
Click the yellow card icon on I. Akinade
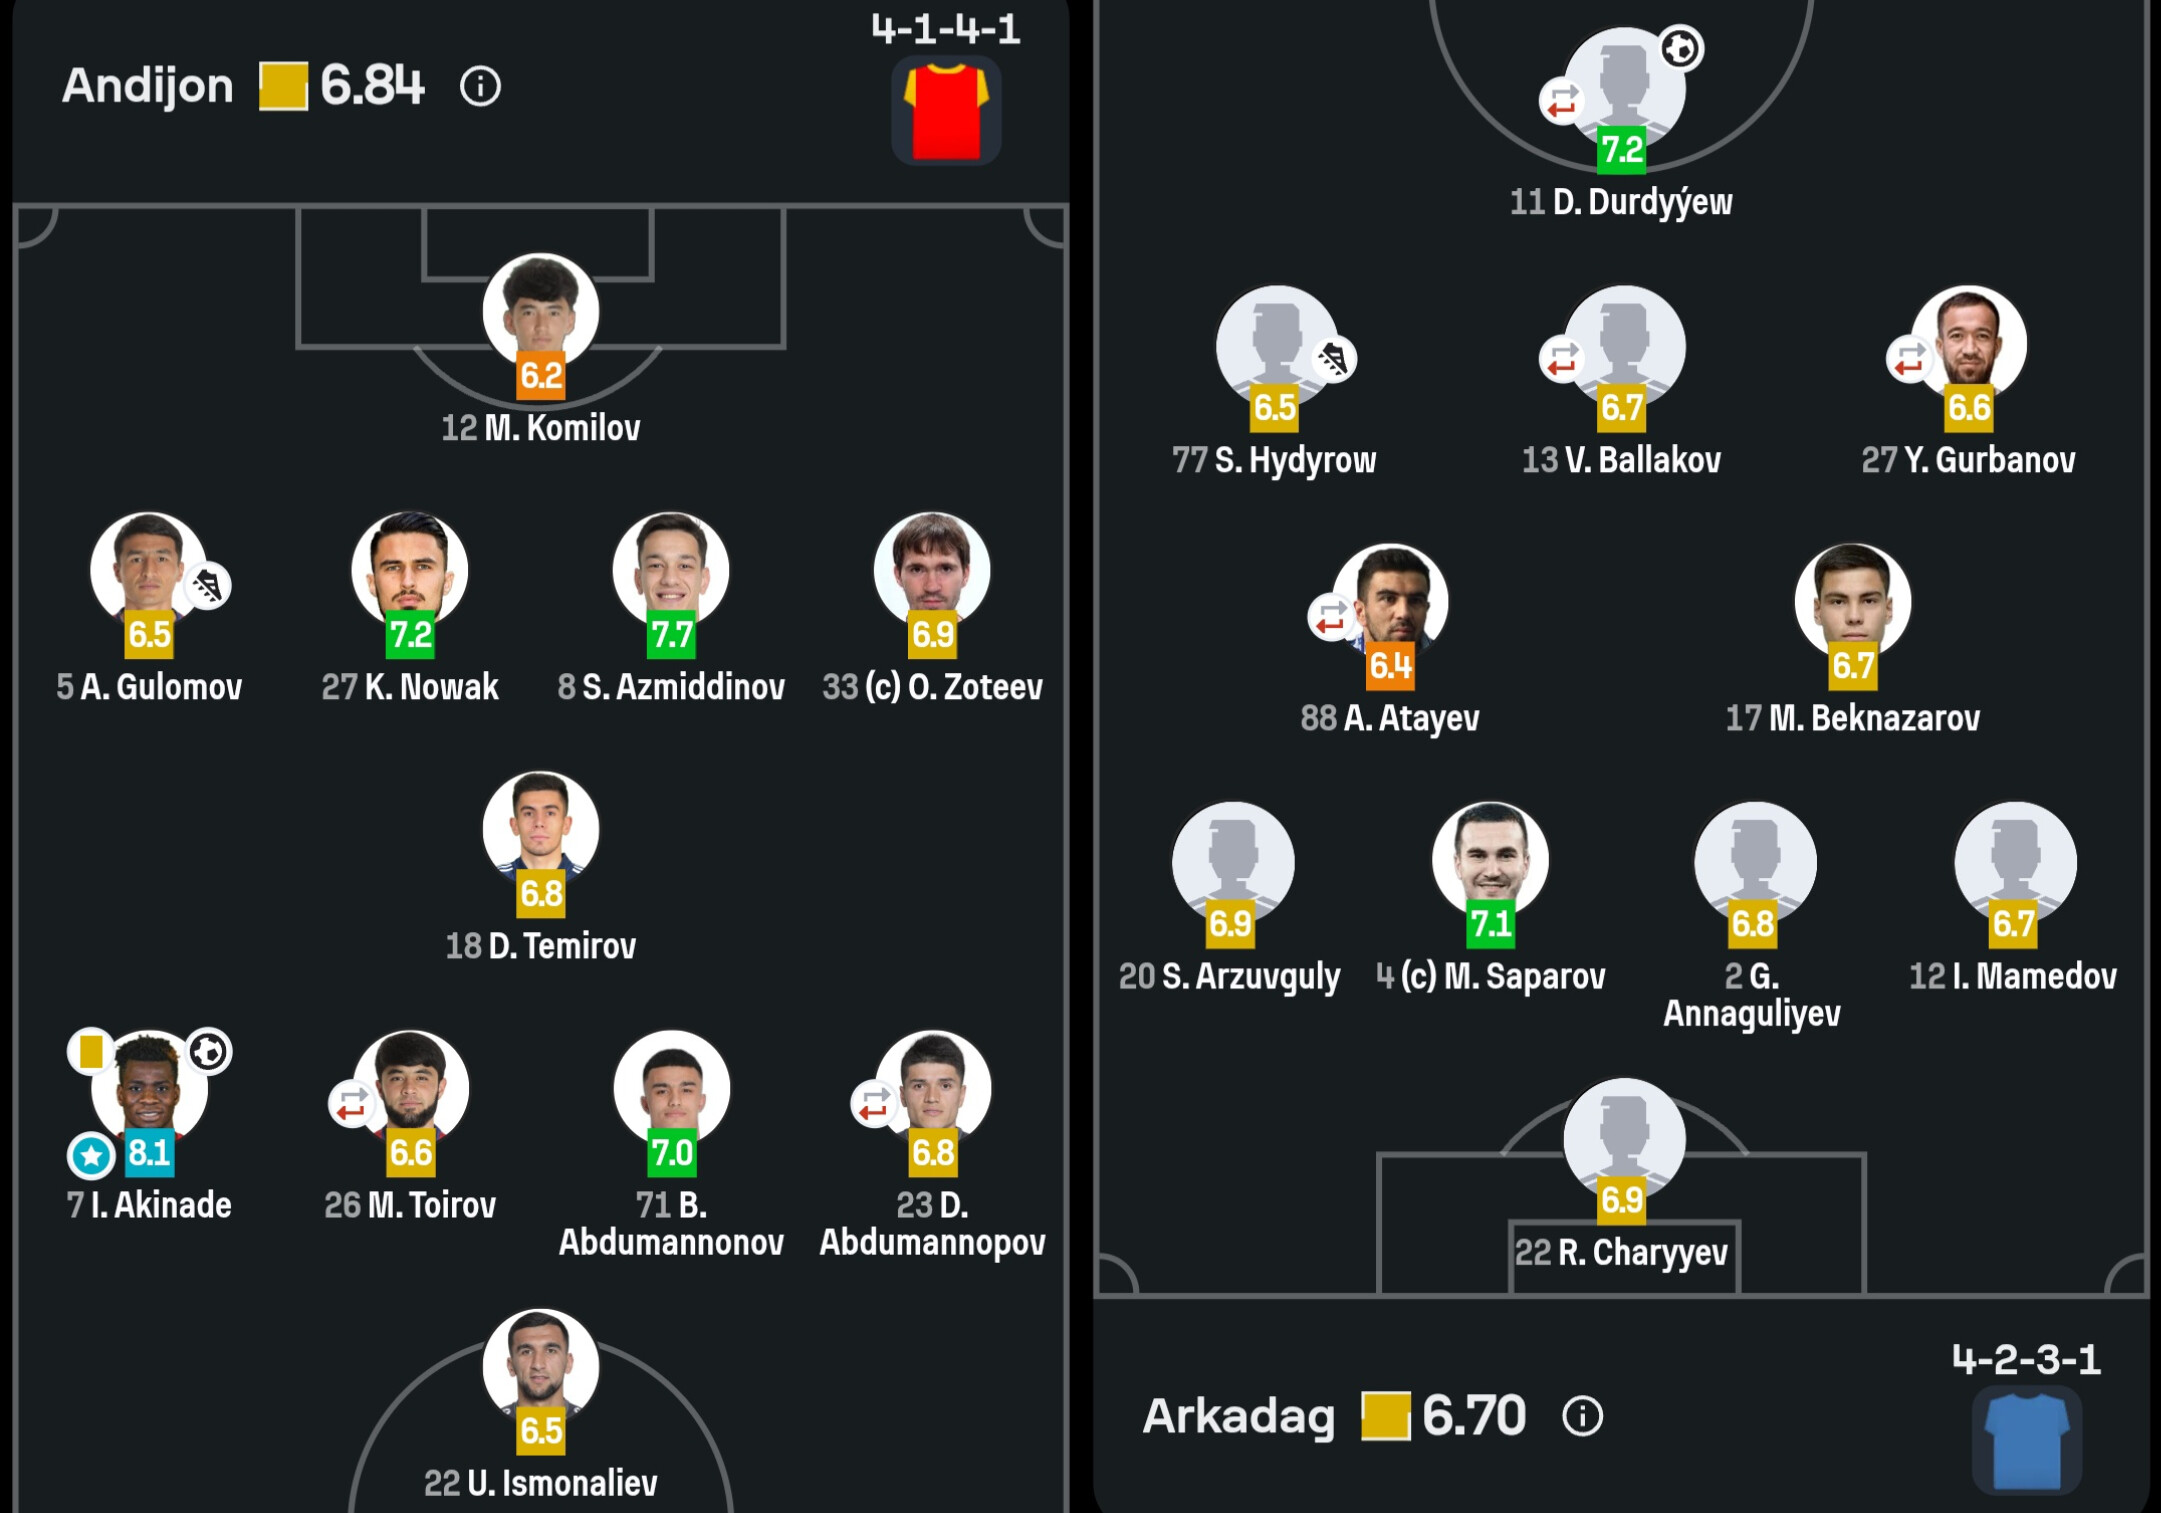pos(90,1051)
